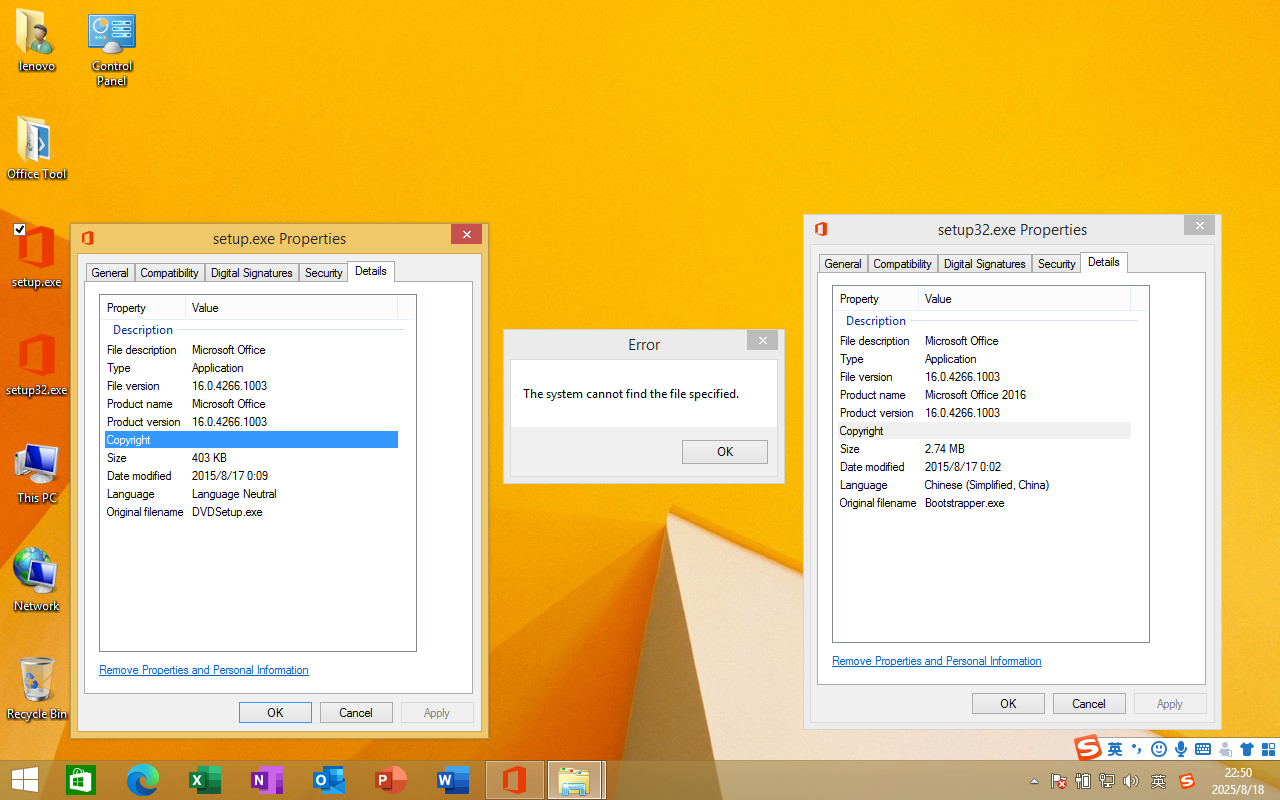This screenshot has height=800, width=1280.
Task: Open Outlook taskbar icon
Action: pyautogui.click(x=329, y=780)
